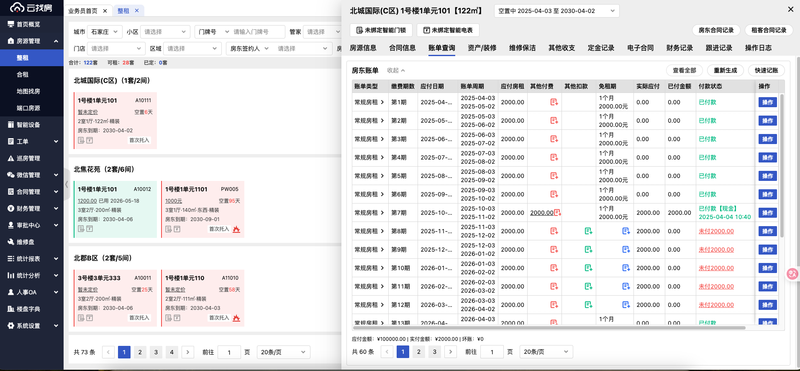The width and height of the screenshot is (800, 371).
Task: Click blue 免租期 icon in 第8期 row
Action: (626, 231)
